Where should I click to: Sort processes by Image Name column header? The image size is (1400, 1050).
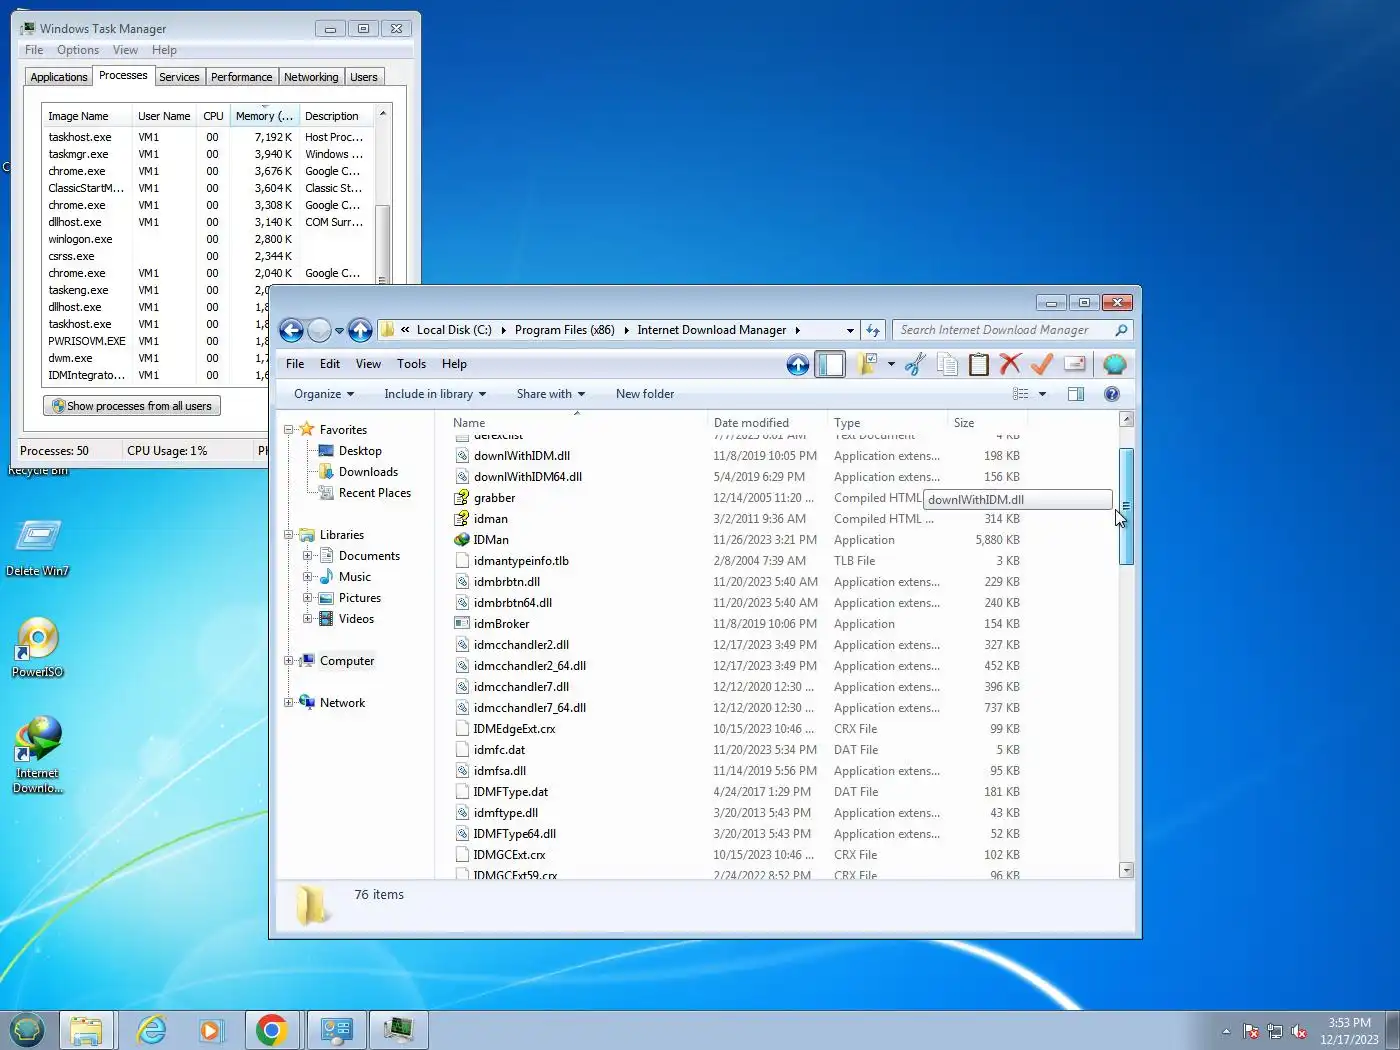coord(87,116)
